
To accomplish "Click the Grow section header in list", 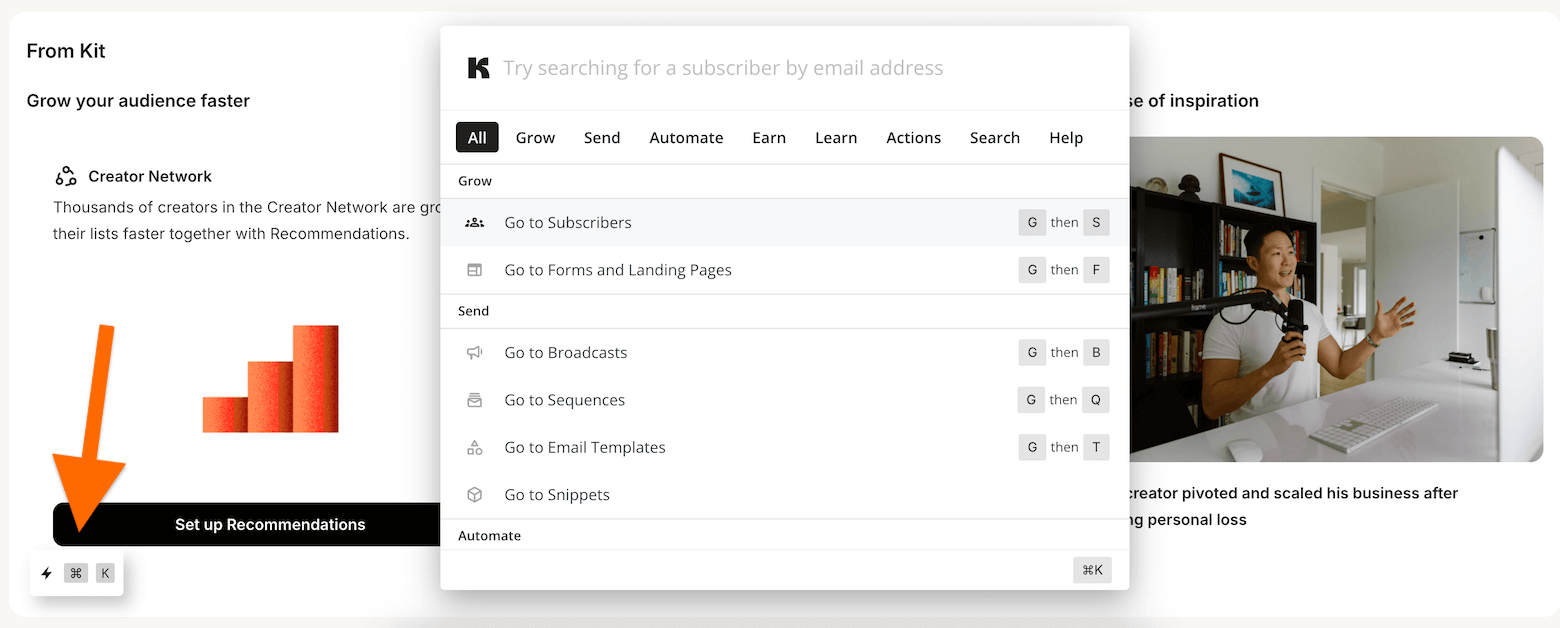I will click(x=475, y=181).
